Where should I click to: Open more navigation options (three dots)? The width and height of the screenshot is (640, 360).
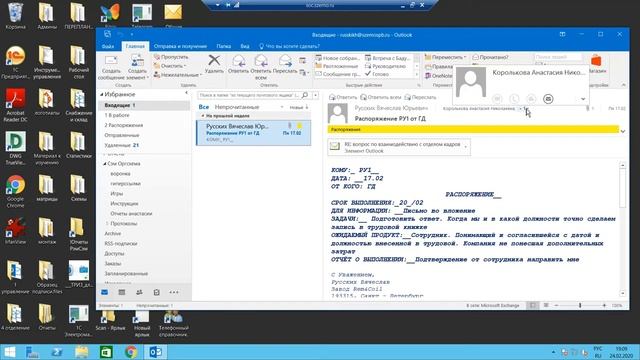point(174,292)
